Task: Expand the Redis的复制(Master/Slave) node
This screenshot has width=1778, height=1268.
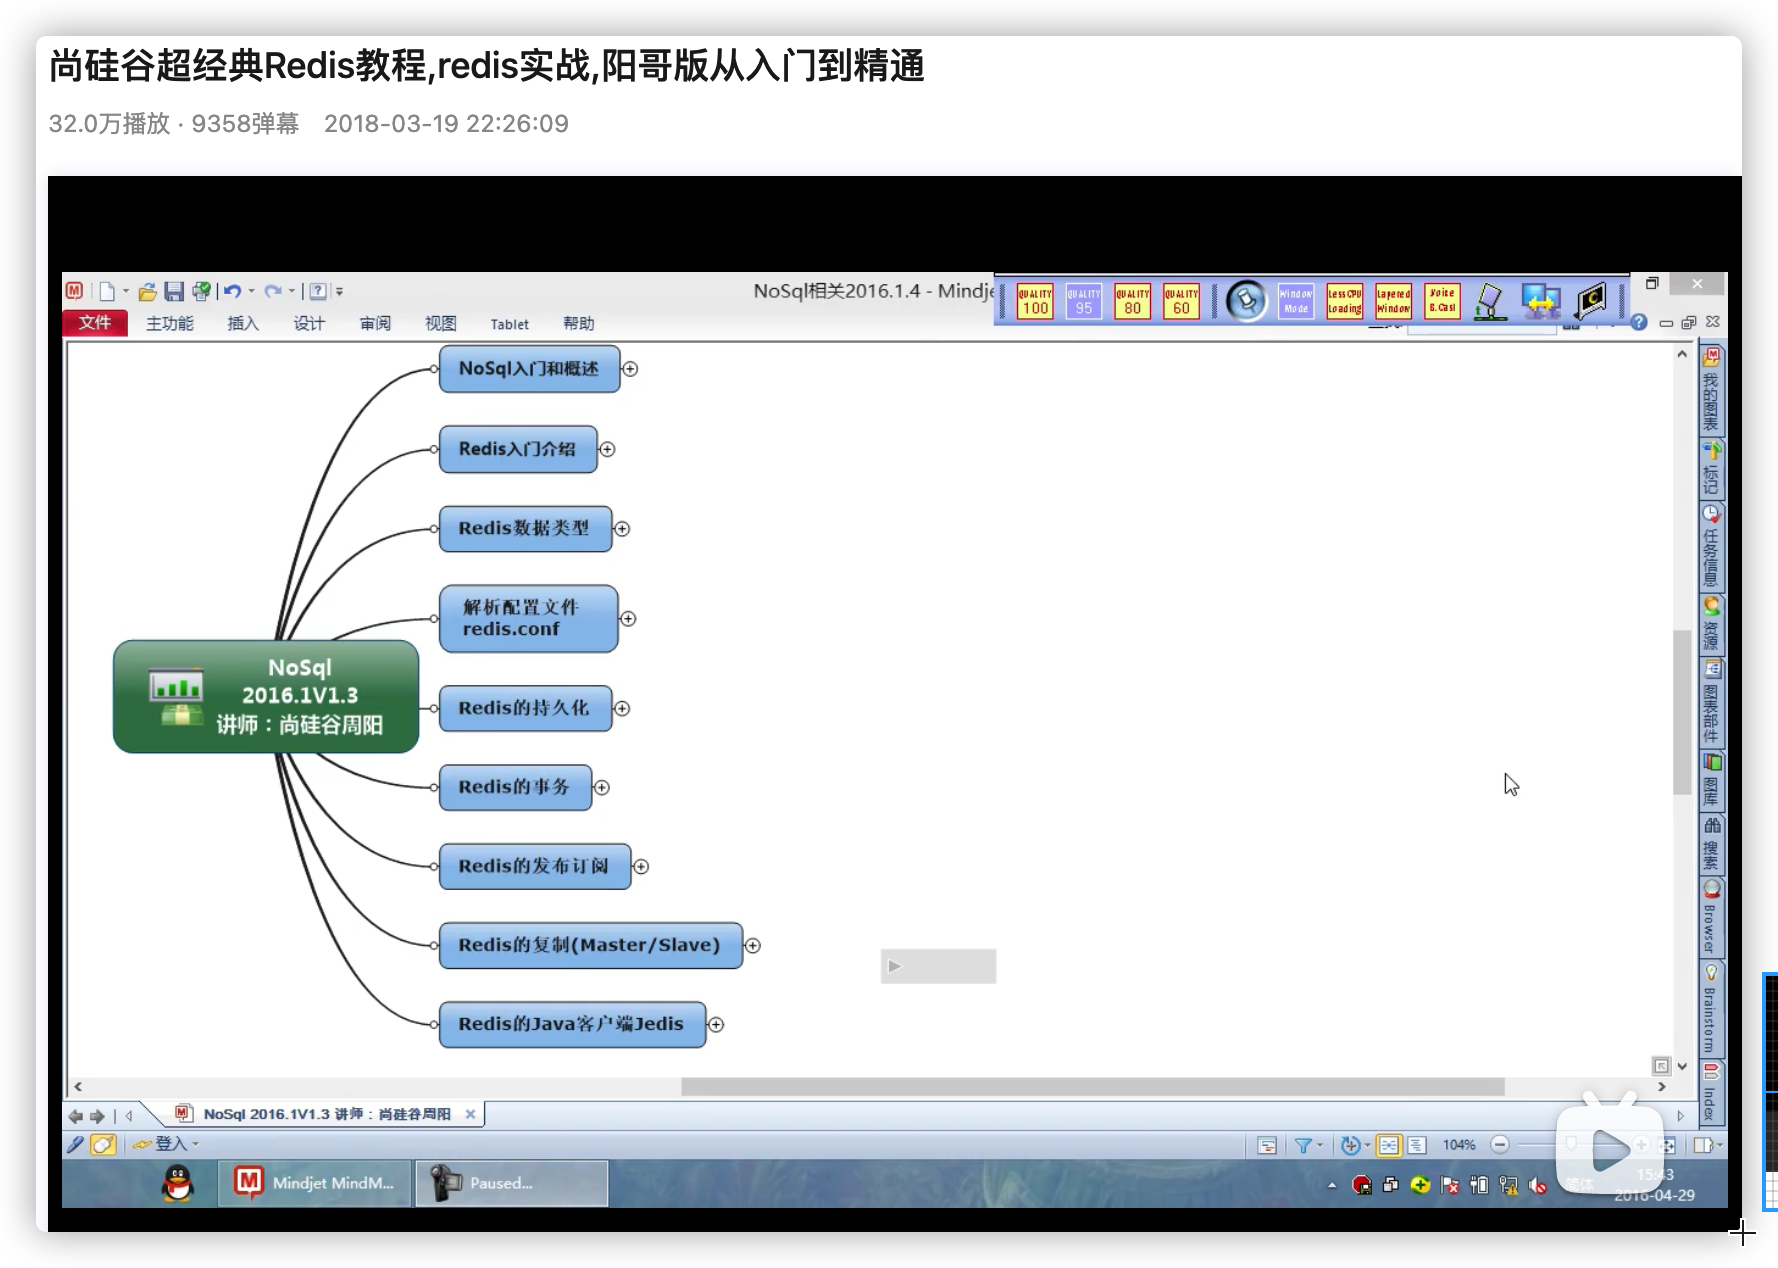Action: (x=753, y=946)
